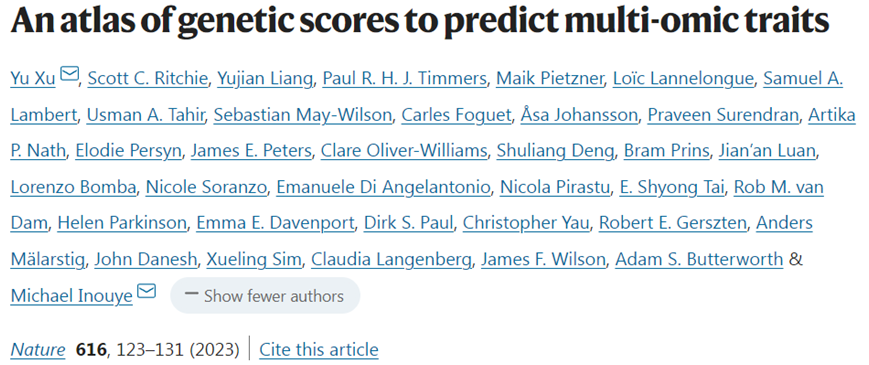
Task: Select Adam S. Butterworth author link
Action: click(x=699, y=259)
